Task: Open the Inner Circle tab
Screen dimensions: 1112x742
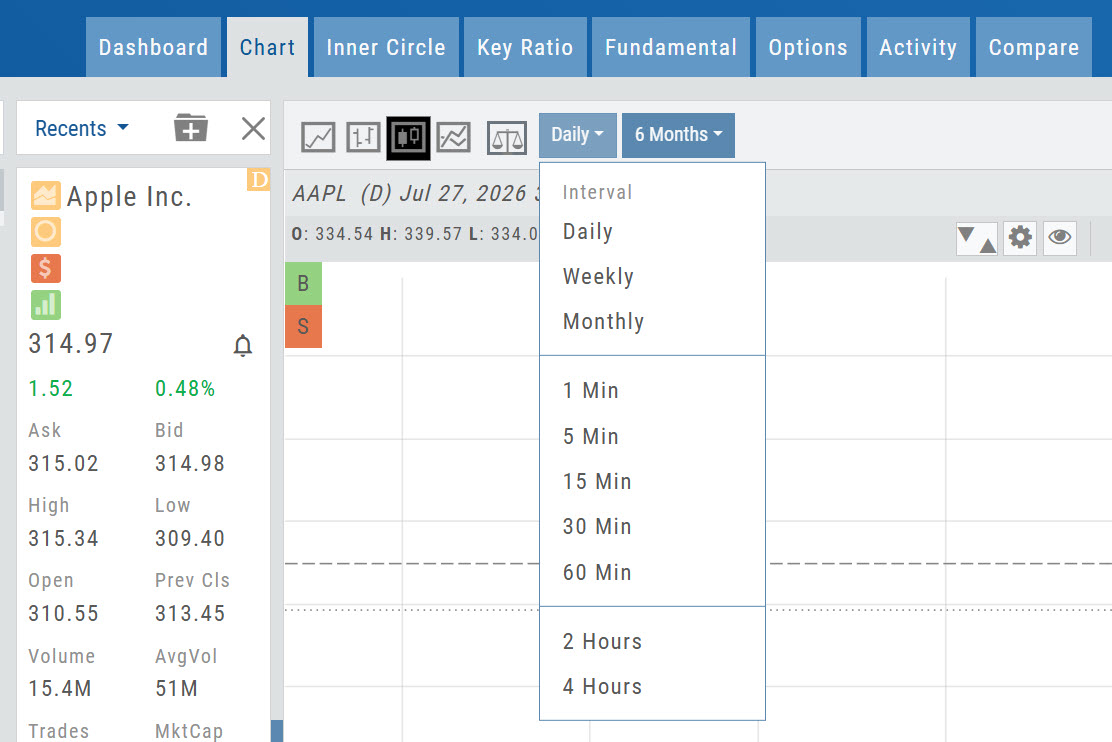Action: [x=386, y=48]
